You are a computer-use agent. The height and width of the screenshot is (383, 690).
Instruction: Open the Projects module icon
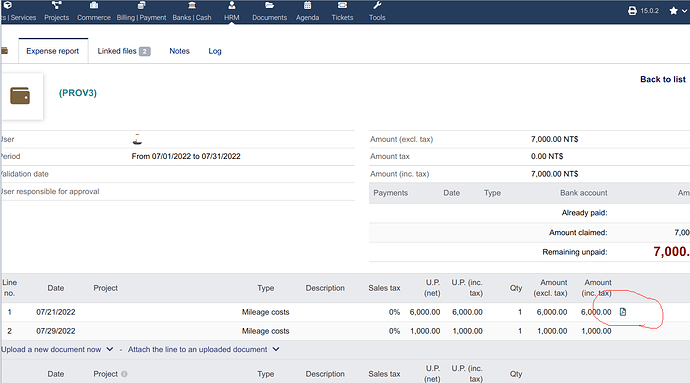tap(57, 5)
